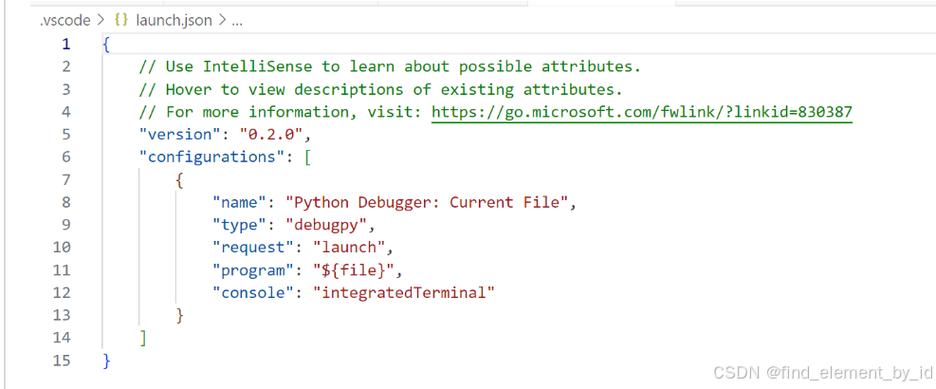Click "For more information, visit:" comment text
The image size is (936, 389).
coord(281,112)
